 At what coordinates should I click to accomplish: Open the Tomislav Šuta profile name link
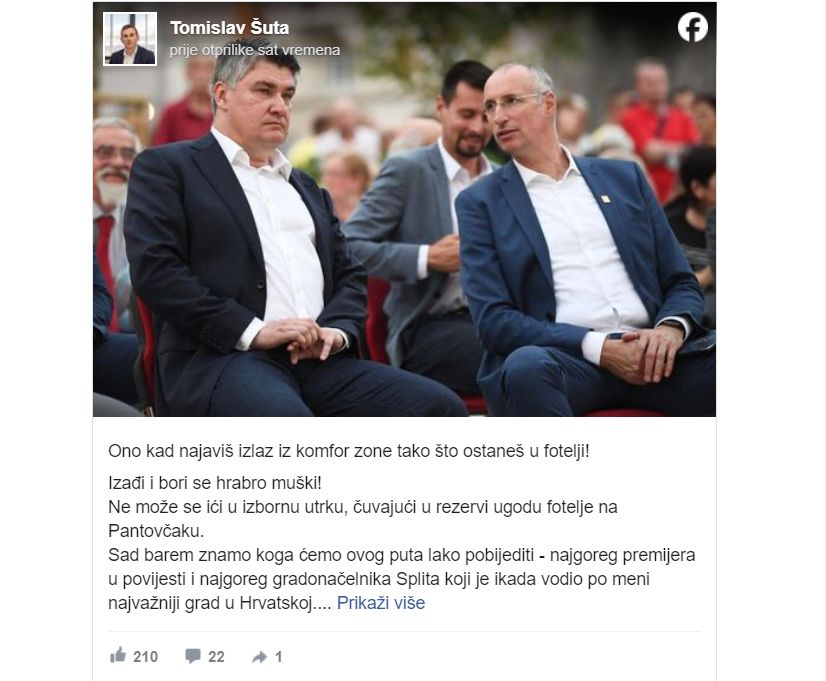point(230,28)
